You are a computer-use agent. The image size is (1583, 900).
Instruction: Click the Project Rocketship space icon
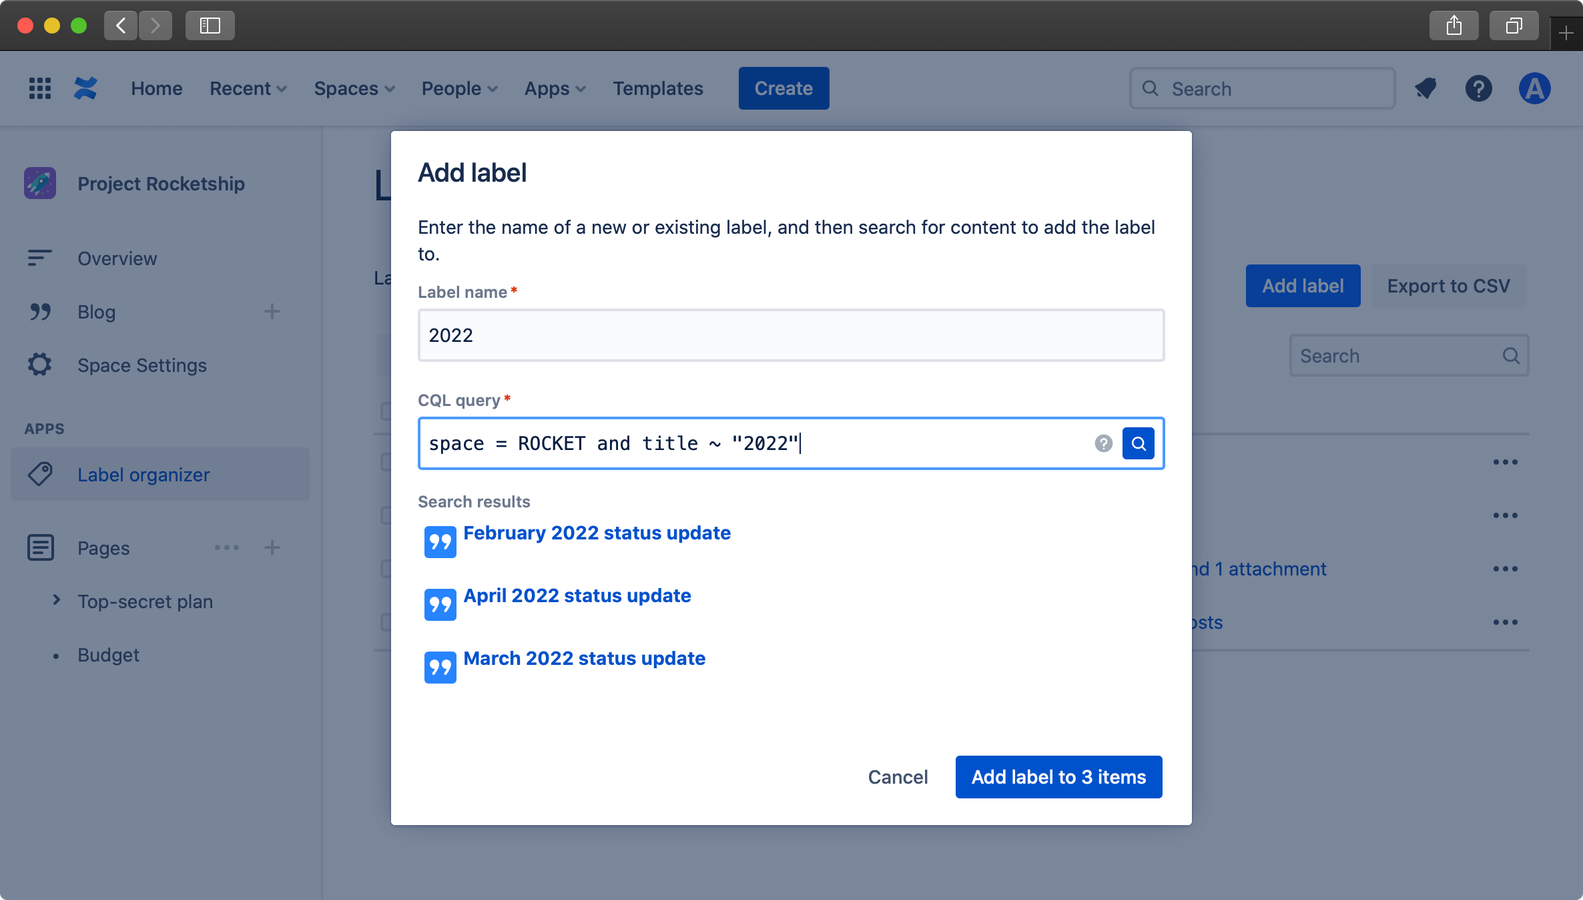coord(40,183)
